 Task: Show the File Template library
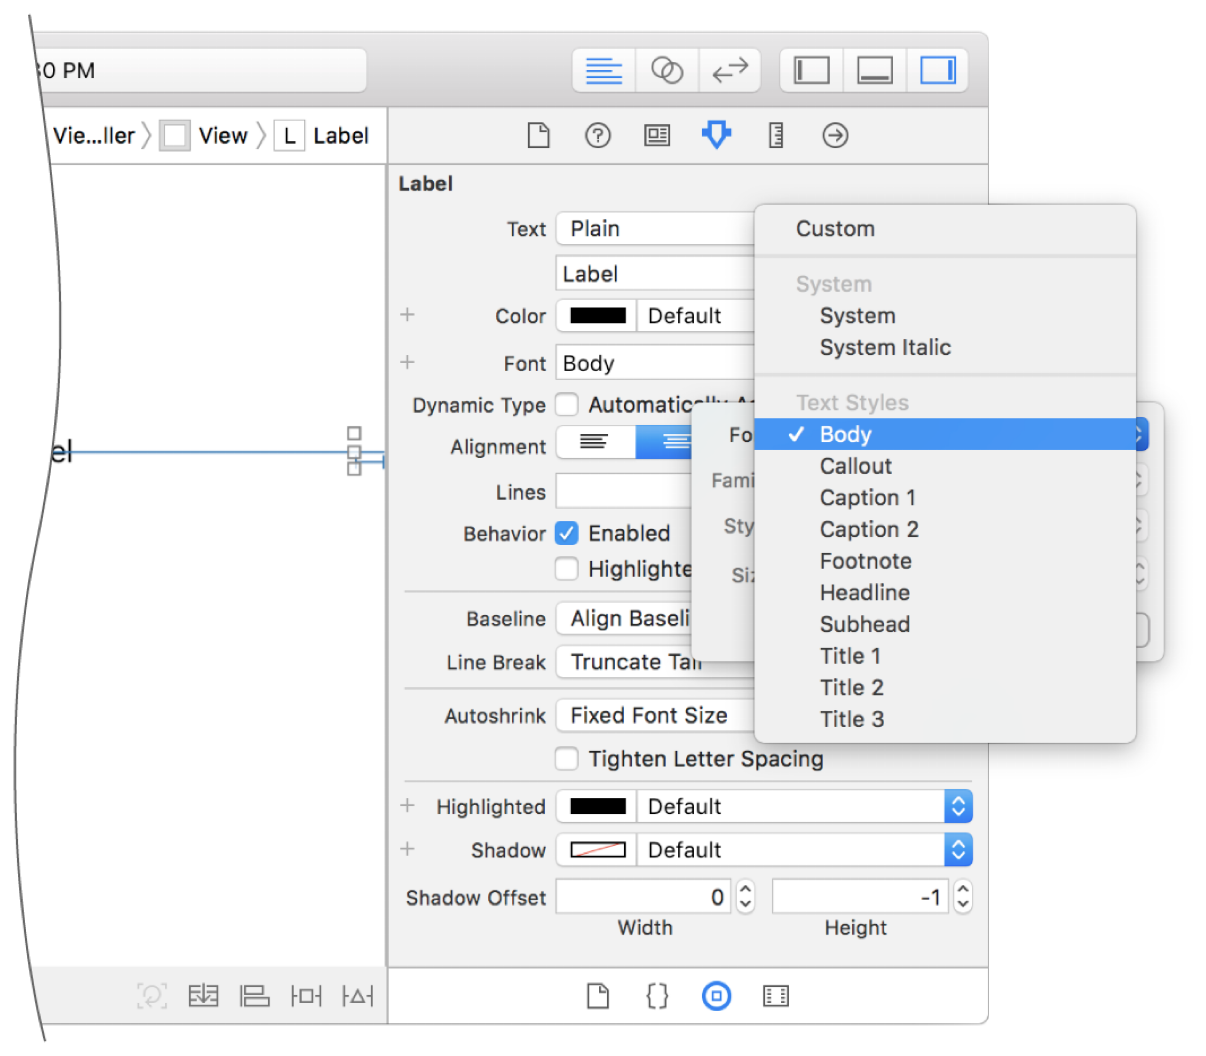tap(598, 996)
